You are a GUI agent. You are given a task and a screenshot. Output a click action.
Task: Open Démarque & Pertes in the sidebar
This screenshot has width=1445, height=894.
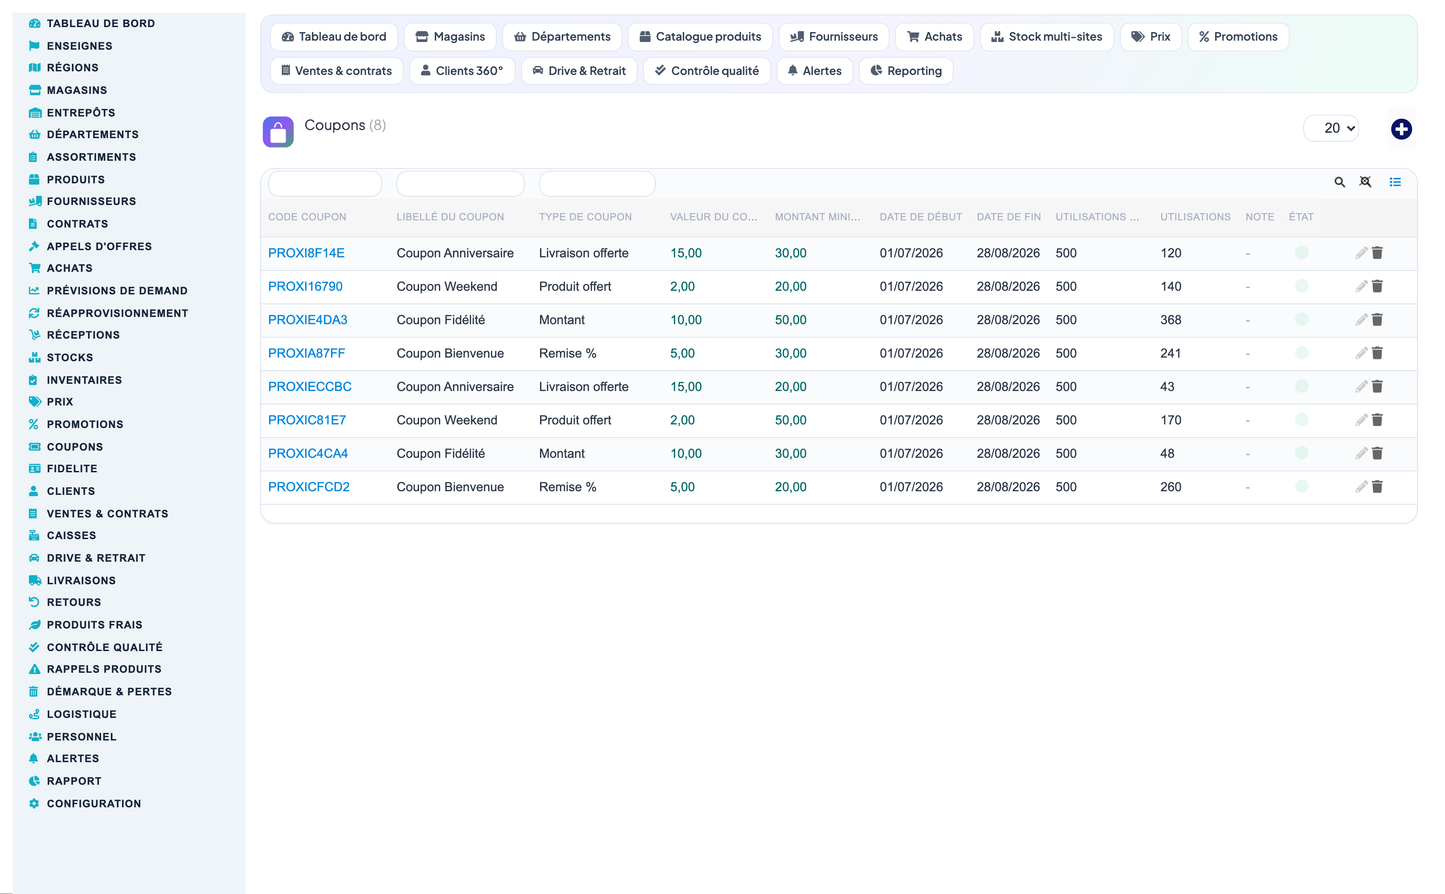[x=109, y=692]
